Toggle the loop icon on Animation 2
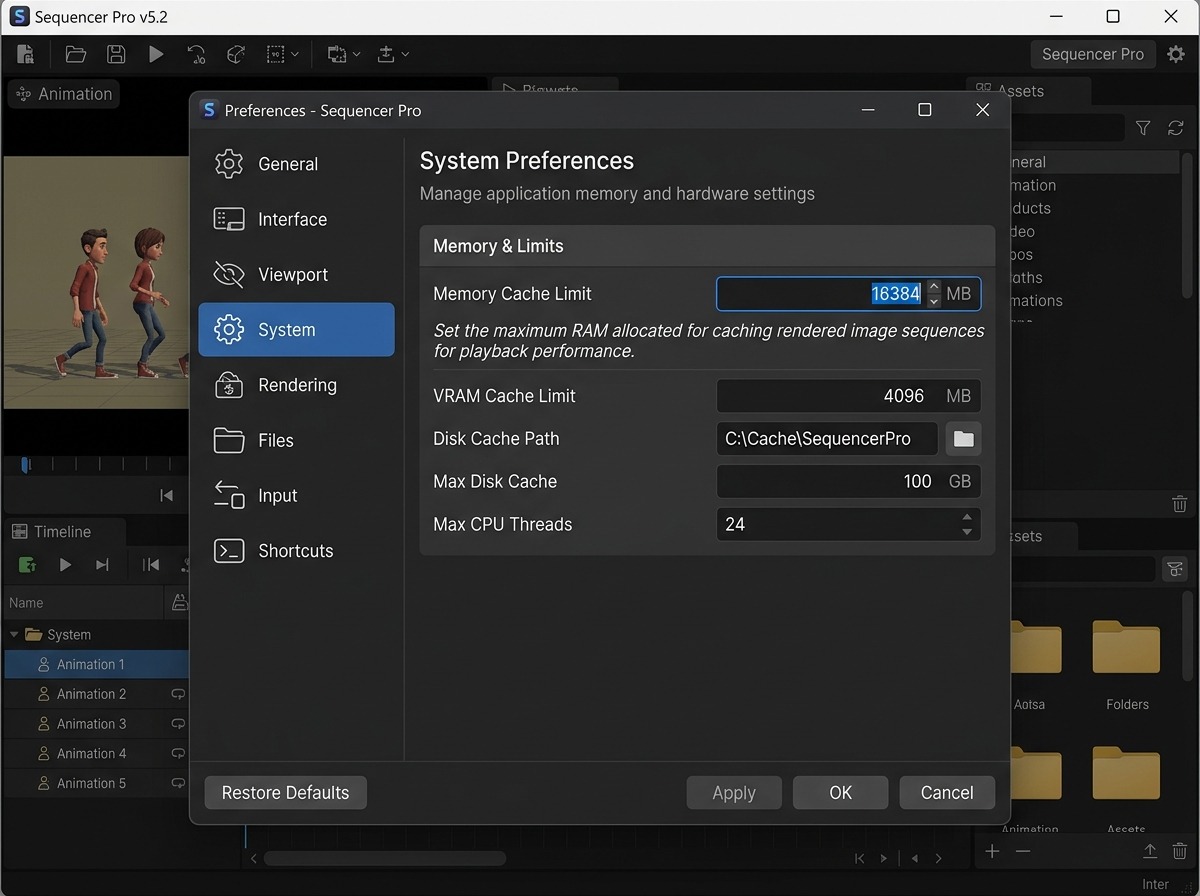1200x896 pixels. (178, 694)
